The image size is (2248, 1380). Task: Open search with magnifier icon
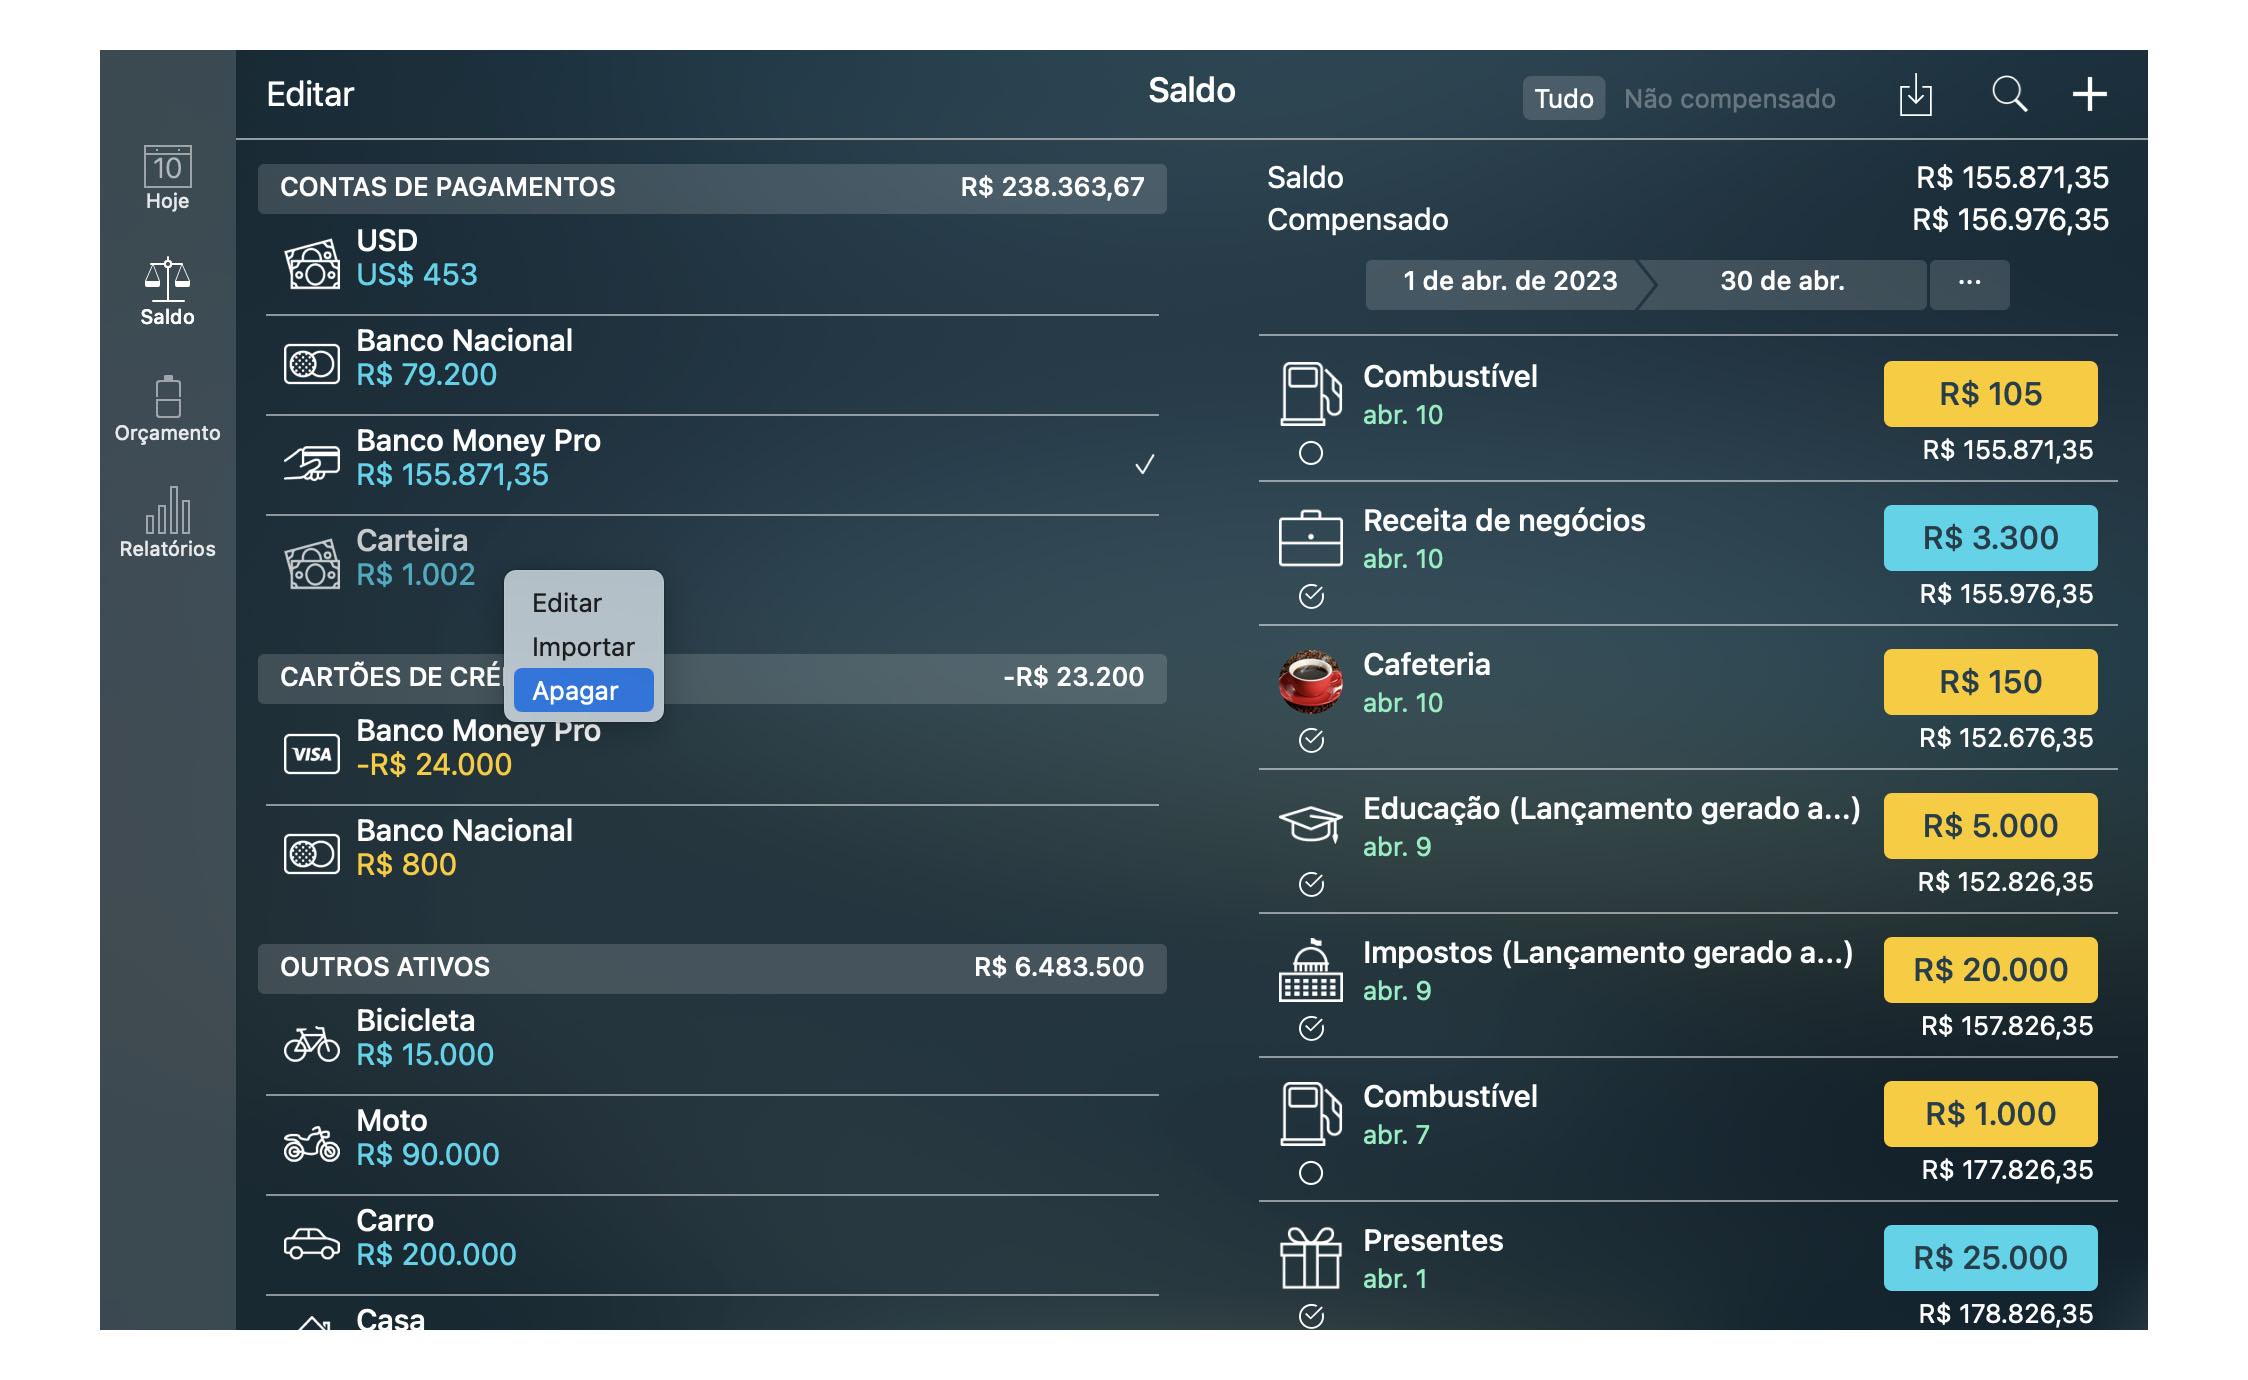(2008, 95)
